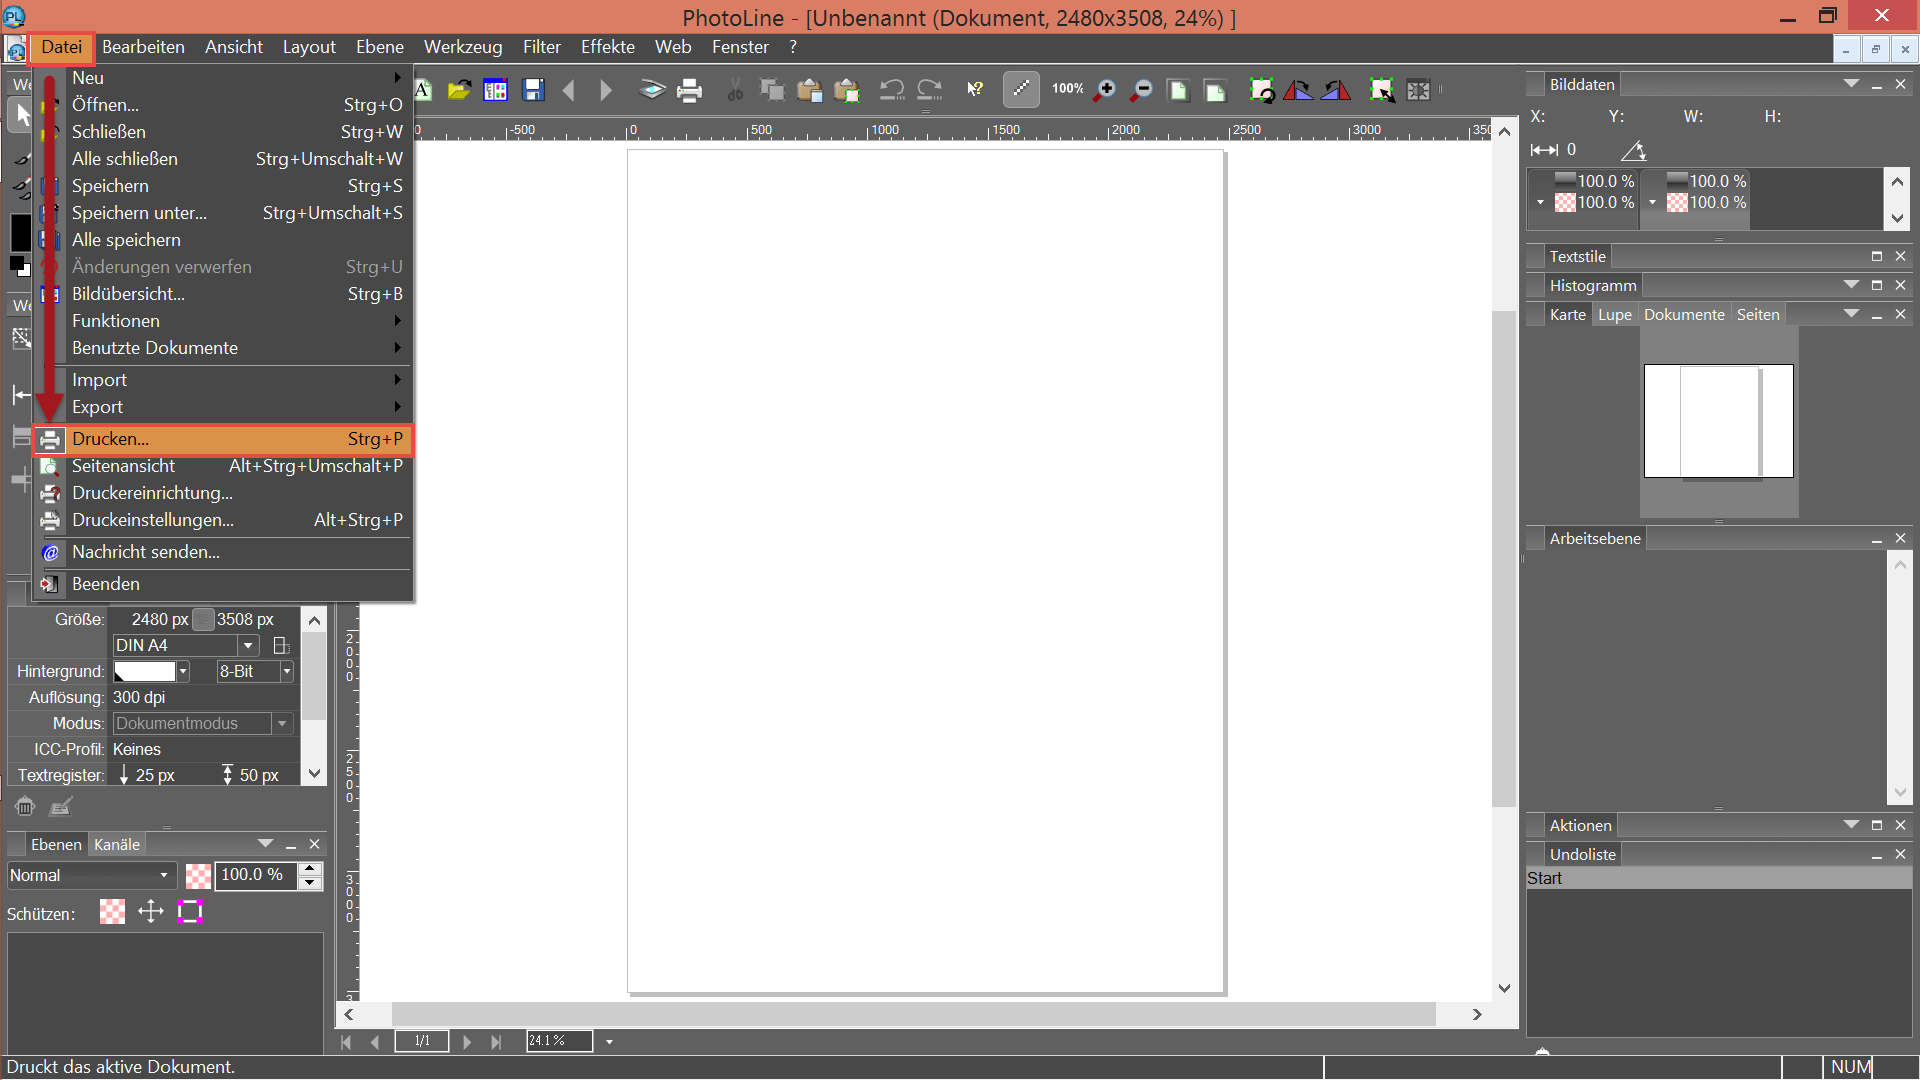Click the Karte navigator thumbnail
Screen dimensions: 1920x1080
(1719, 421)
